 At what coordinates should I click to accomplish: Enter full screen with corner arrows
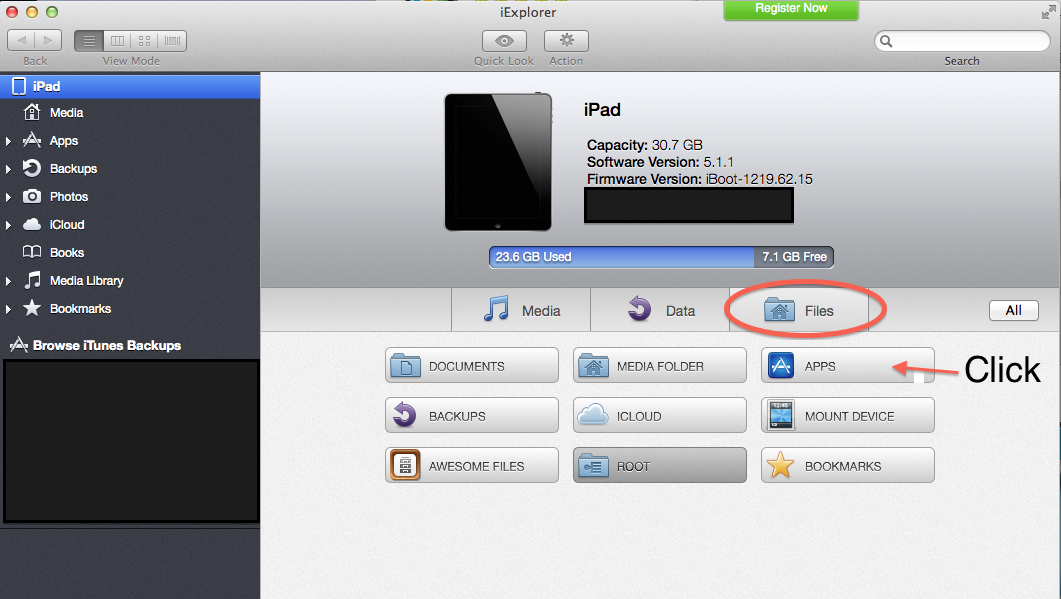click(x=1048, y=12)
